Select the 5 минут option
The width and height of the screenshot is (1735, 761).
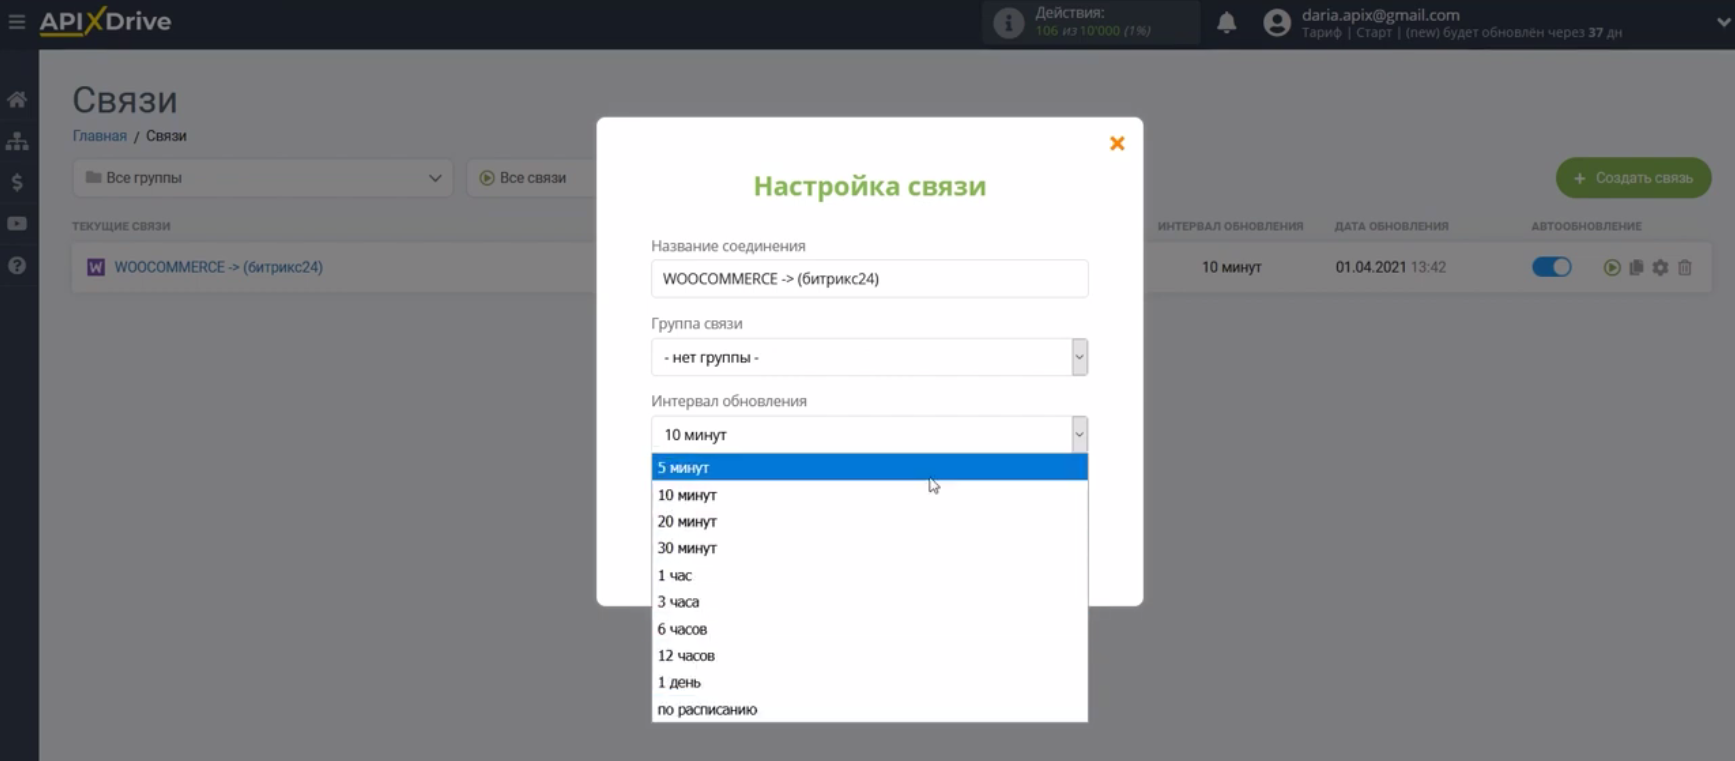click(x=869, y=467)
